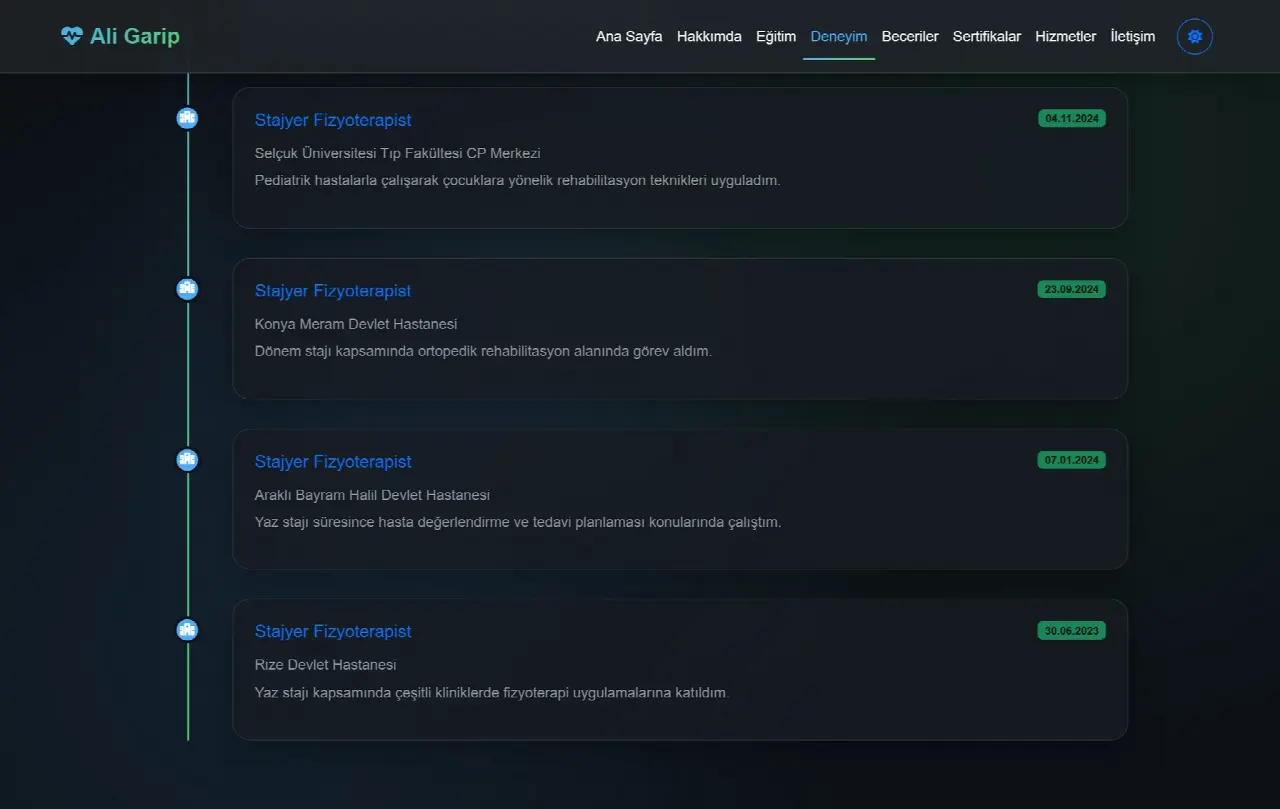Screen dimensions: 1280x809
Task: Click the 07.01.2024 date badge
Action: pyautogui.click(x=1072, y=461)
